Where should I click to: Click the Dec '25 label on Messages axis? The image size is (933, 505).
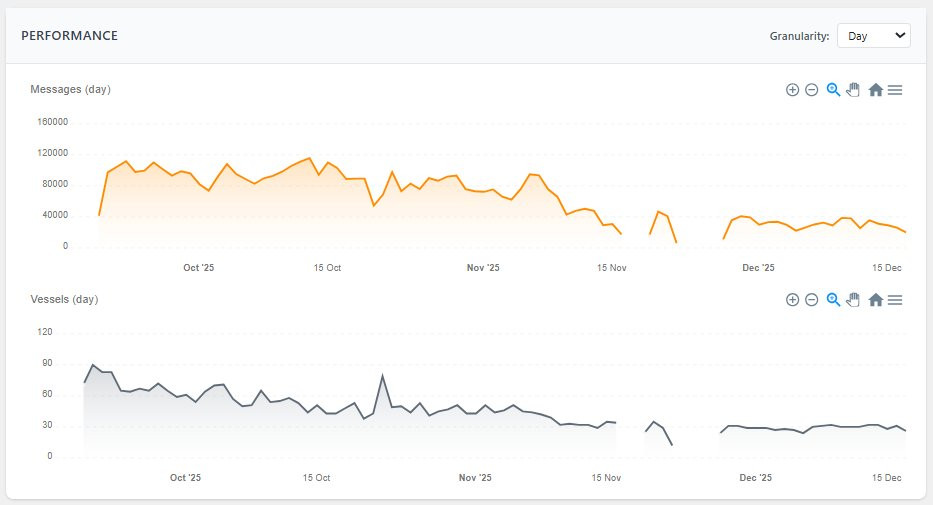pyautogui.click(x=758, y=268)
